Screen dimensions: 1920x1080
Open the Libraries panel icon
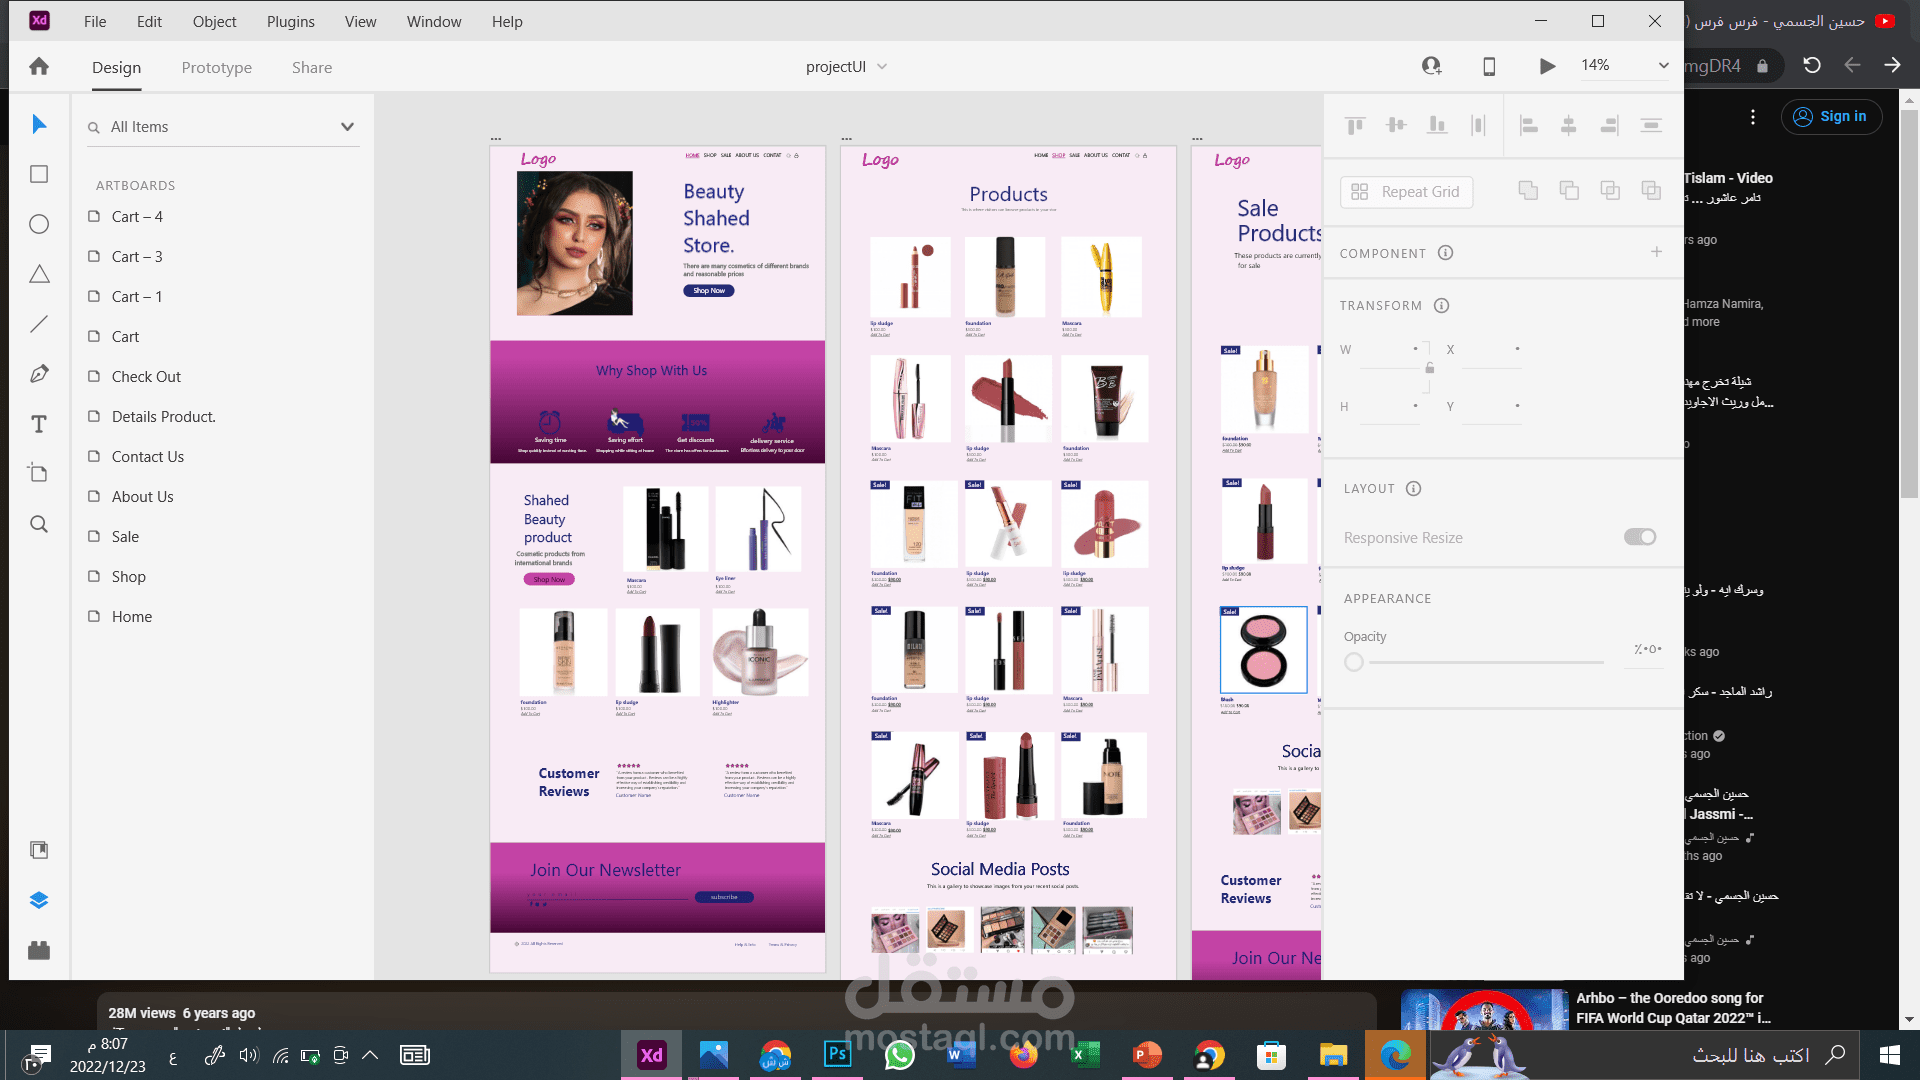click(39, 850)
